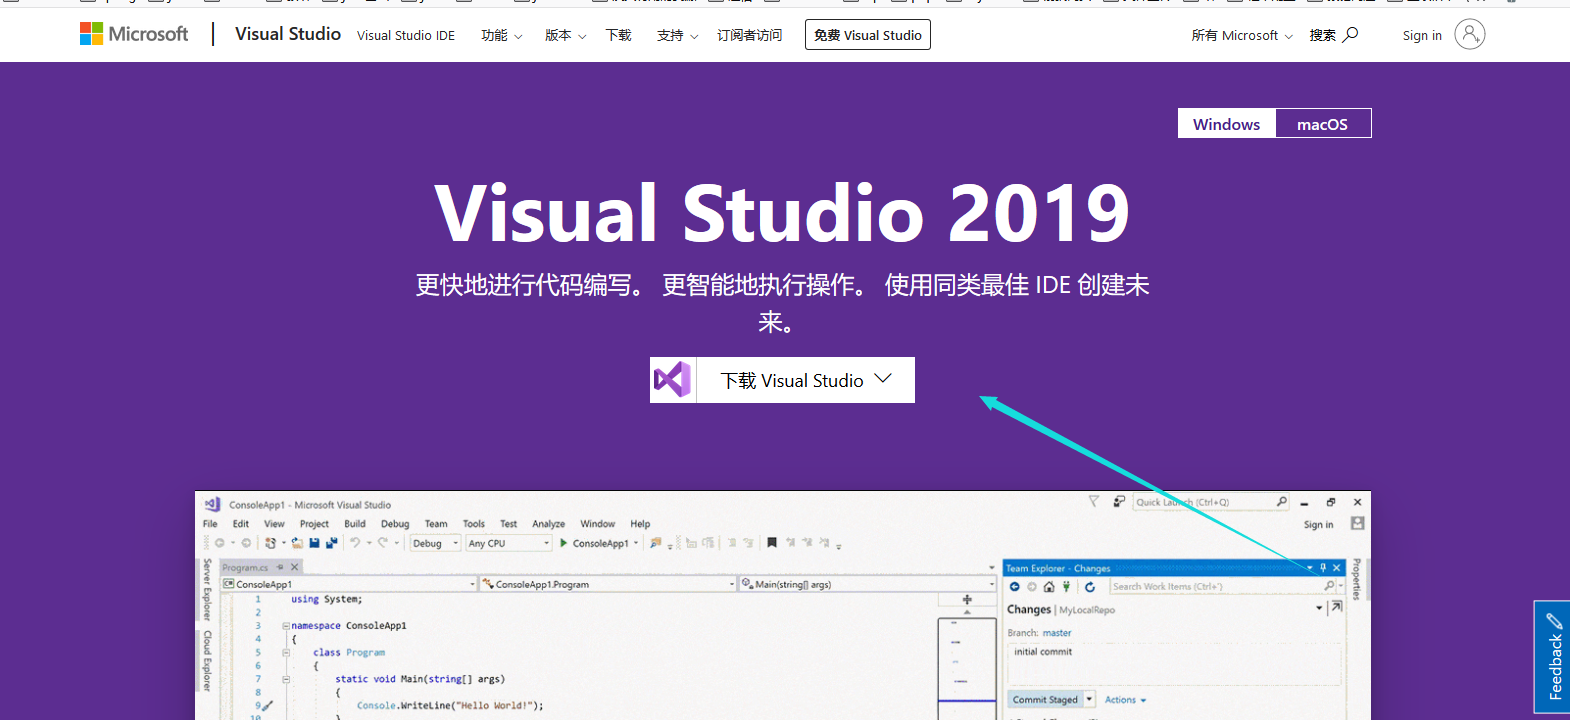Screen dimensions: 1570x720
Task: Click the feedback icon beside Quick Launch
Action: (x=1119, y=501)
